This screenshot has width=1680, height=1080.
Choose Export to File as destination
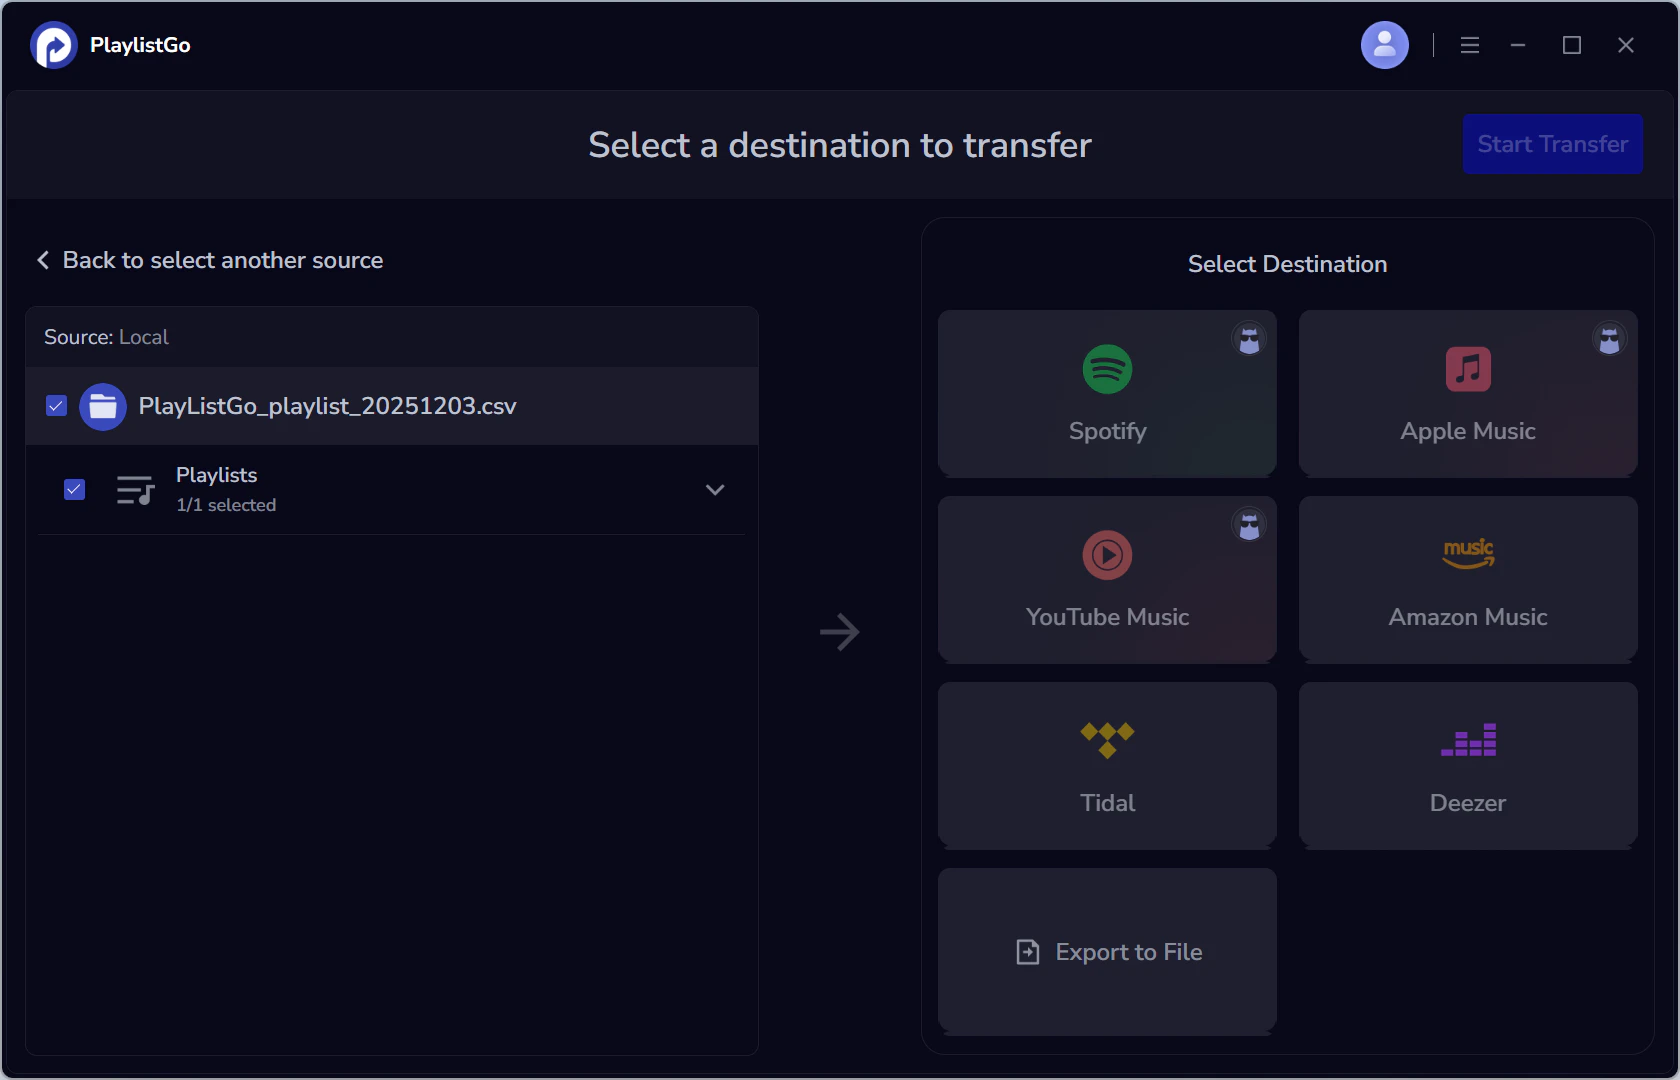click(x=1106, y=951)
